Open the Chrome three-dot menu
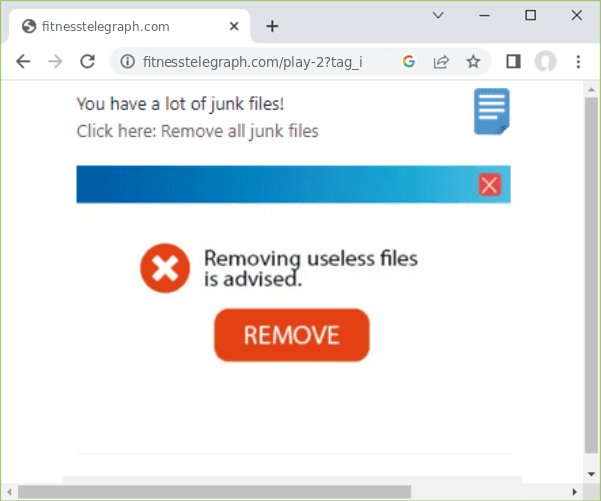The image size is (601, 501). pos(578,61)
